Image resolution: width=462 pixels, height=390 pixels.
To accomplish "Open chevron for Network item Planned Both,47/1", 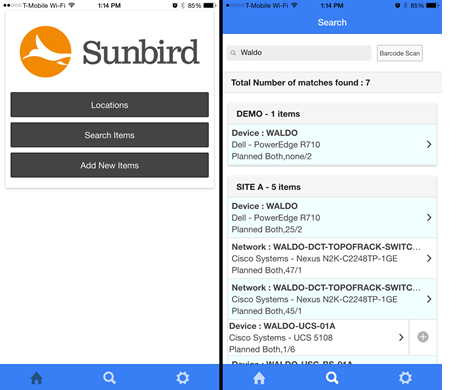I will (x=429, y=258).
